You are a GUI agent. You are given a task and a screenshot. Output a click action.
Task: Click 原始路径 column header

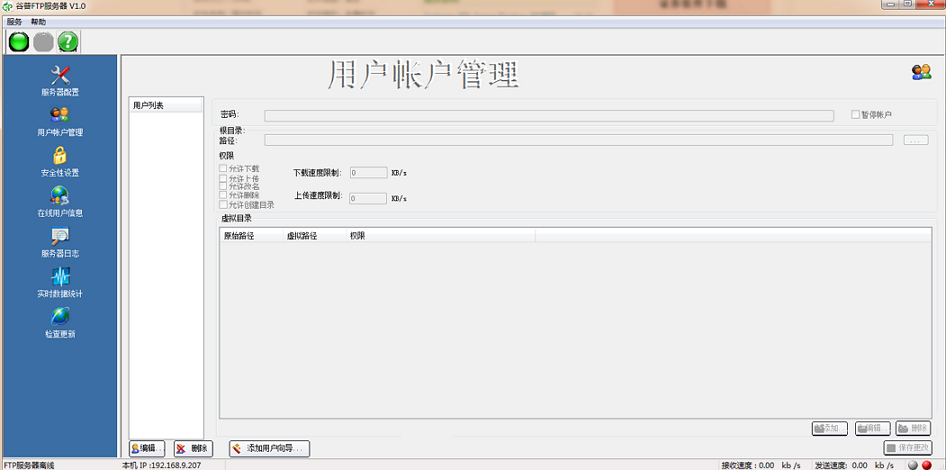(x=251, y=236)
